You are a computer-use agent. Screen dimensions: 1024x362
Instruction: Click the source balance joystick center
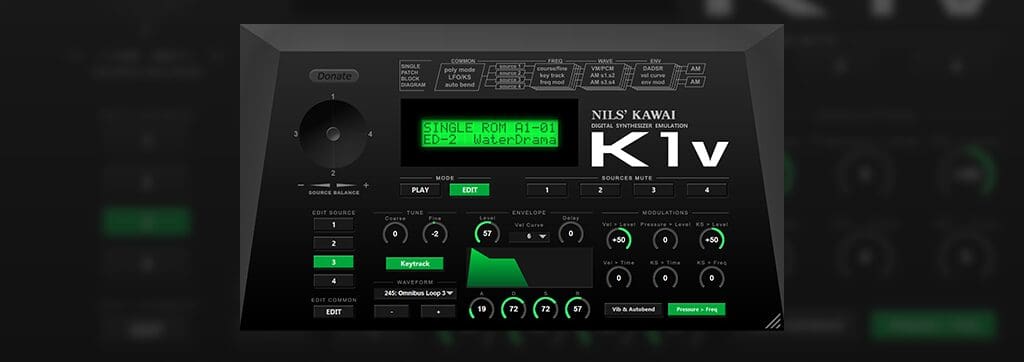coord(333,134)
